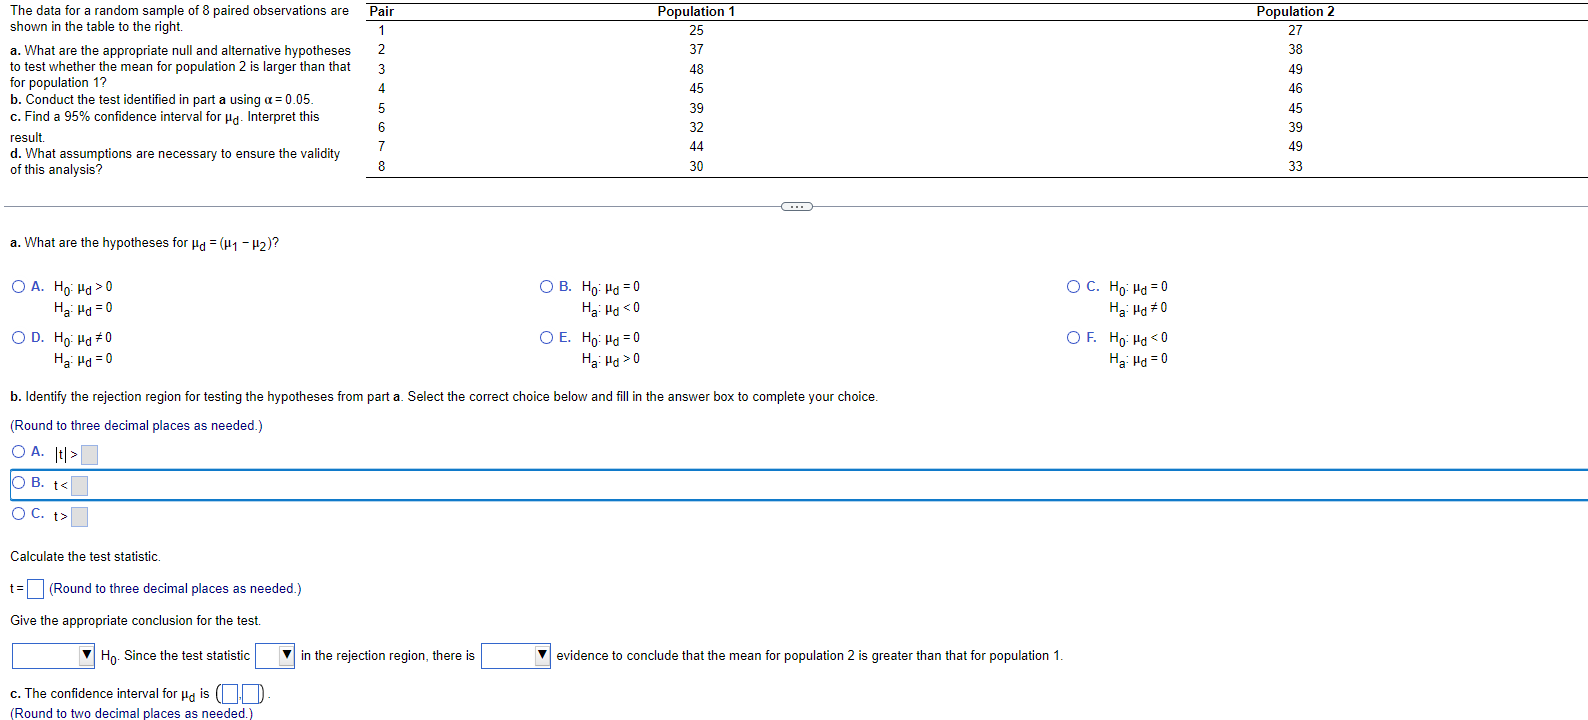Click the ellipsis expander on the divider
Screen dimensions: 1588x720
(x=796, y=207)
